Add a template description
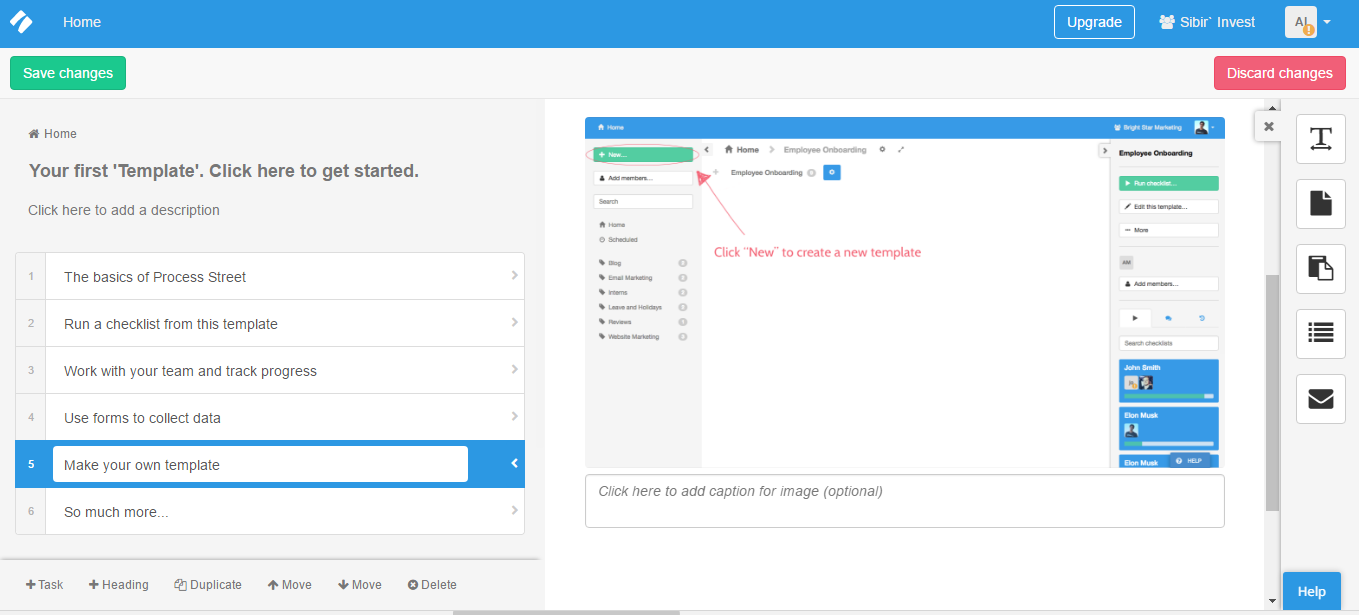Image resolution: width=1359 pixels, height=615 pixels. tap(124, 210)
